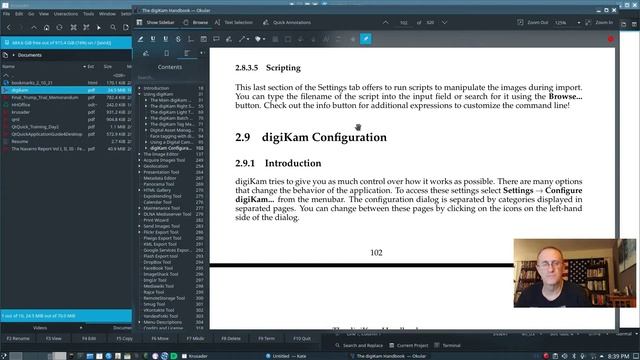Screen dimensions: 640x360
Task: Select Print Wizard in contents list
Action: point(156,220)
